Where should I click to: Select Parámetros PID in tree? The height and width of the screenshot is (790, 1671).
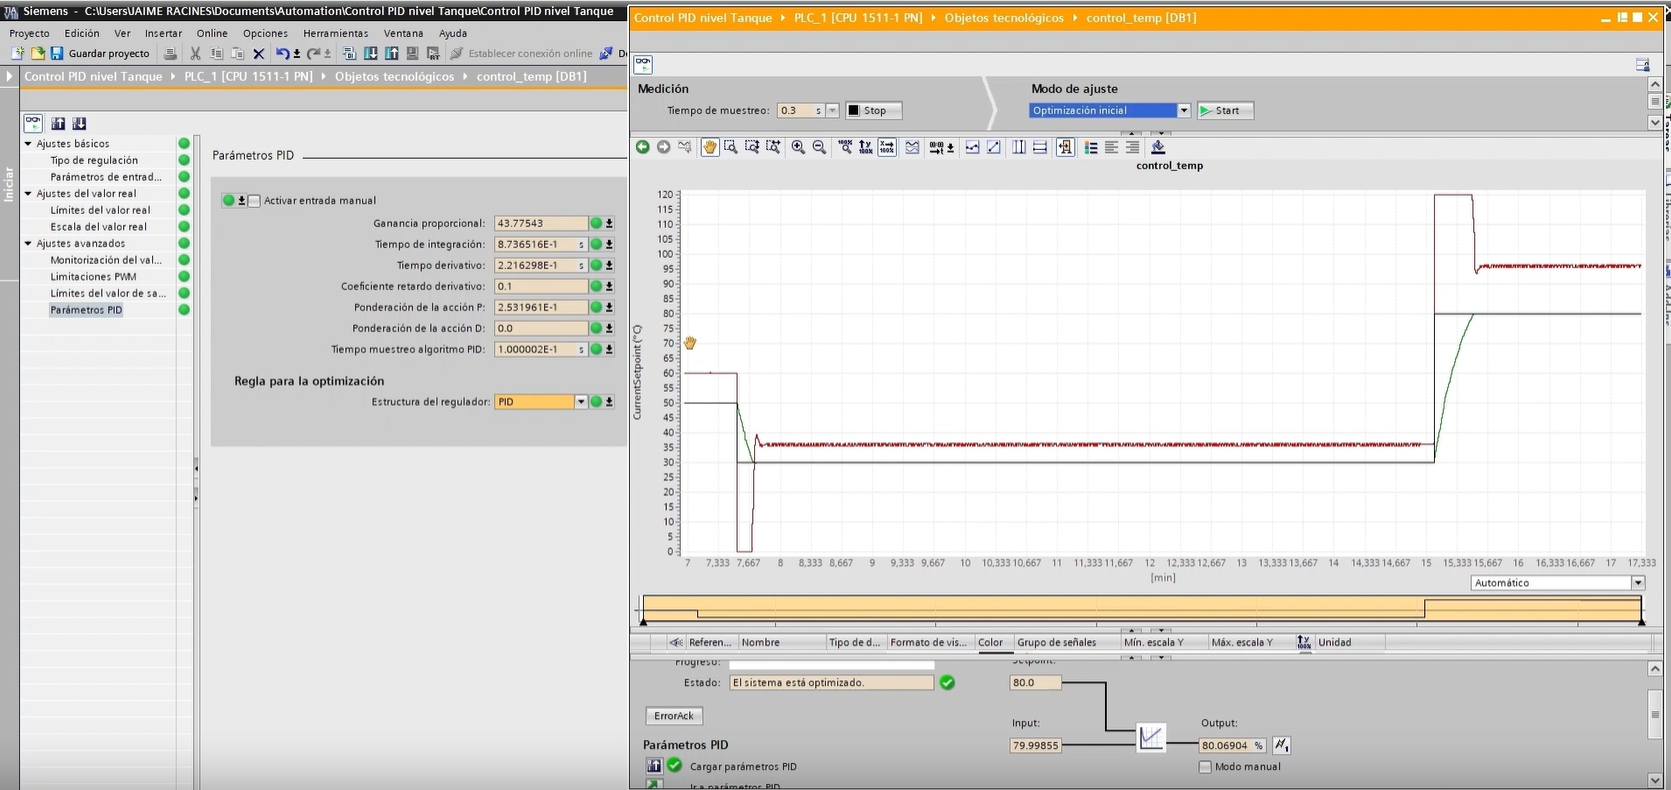86,310
